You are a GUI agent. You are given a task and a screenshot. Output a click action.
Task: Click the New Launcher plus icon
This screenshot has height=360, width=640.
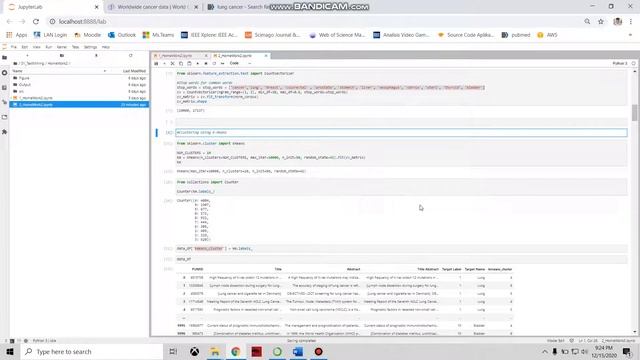coord(27,56)
